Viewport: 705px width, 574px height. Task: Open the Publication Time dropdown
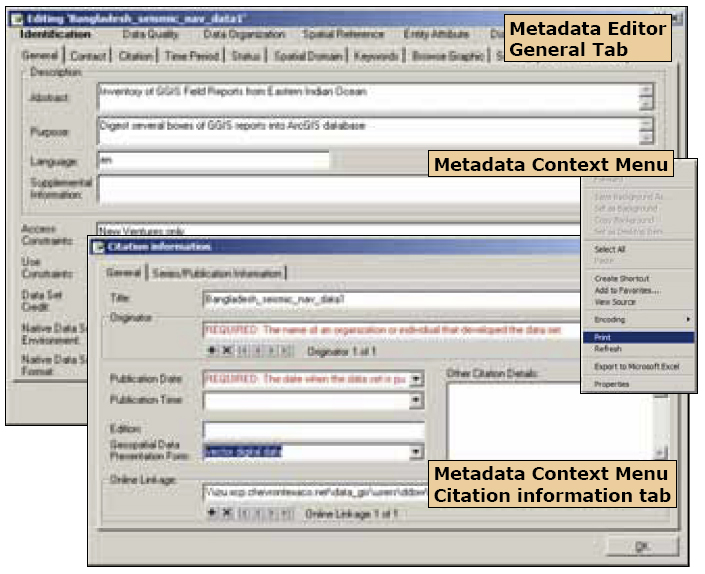coord(417,401)
